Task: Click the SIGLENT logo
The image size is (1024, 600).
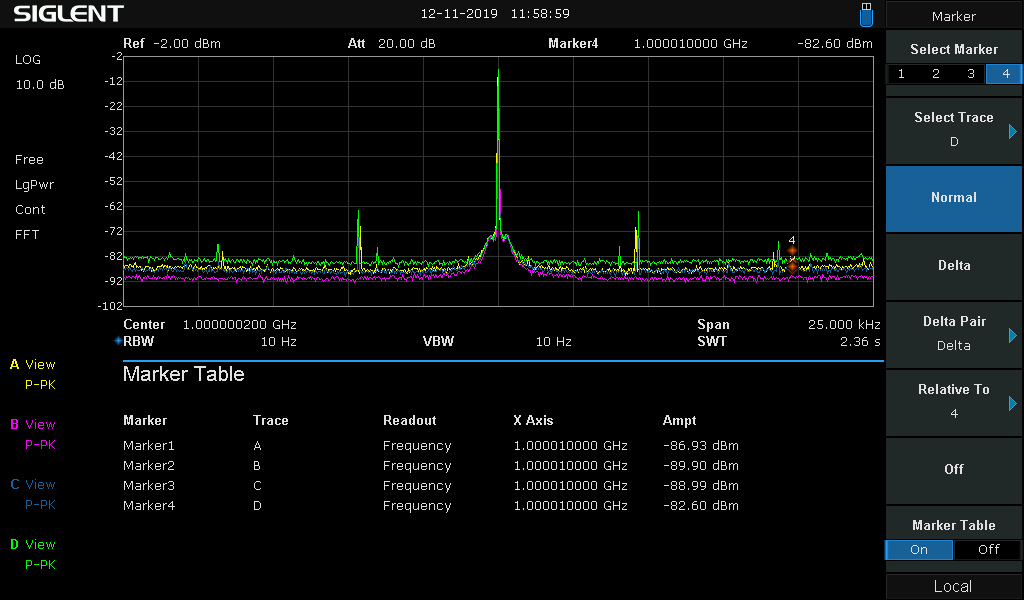Action: (x=69, y=14)
